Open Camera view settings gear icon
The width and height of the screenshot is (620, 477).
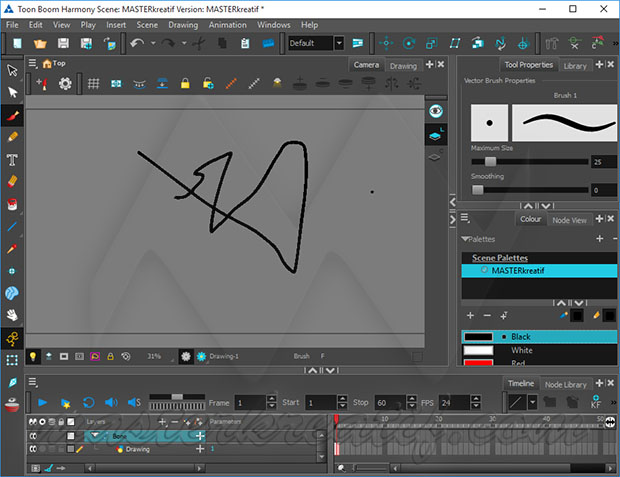pyautogui.click(x=65, y=83)
